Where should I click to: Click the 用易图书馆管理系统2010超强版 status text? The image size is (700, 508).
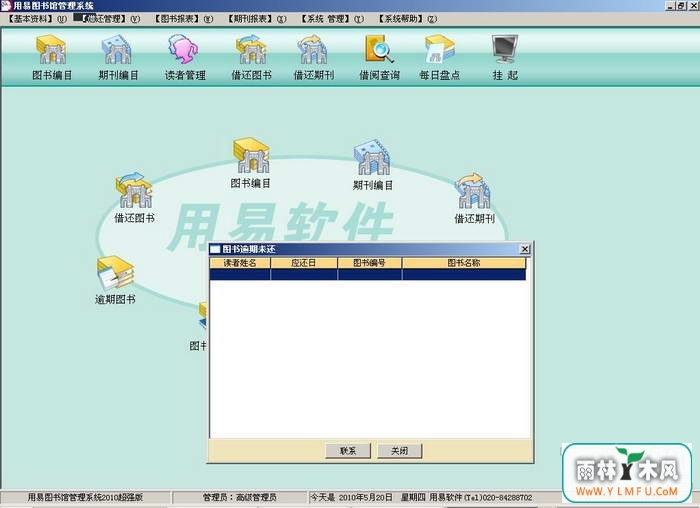coord(85,497)
